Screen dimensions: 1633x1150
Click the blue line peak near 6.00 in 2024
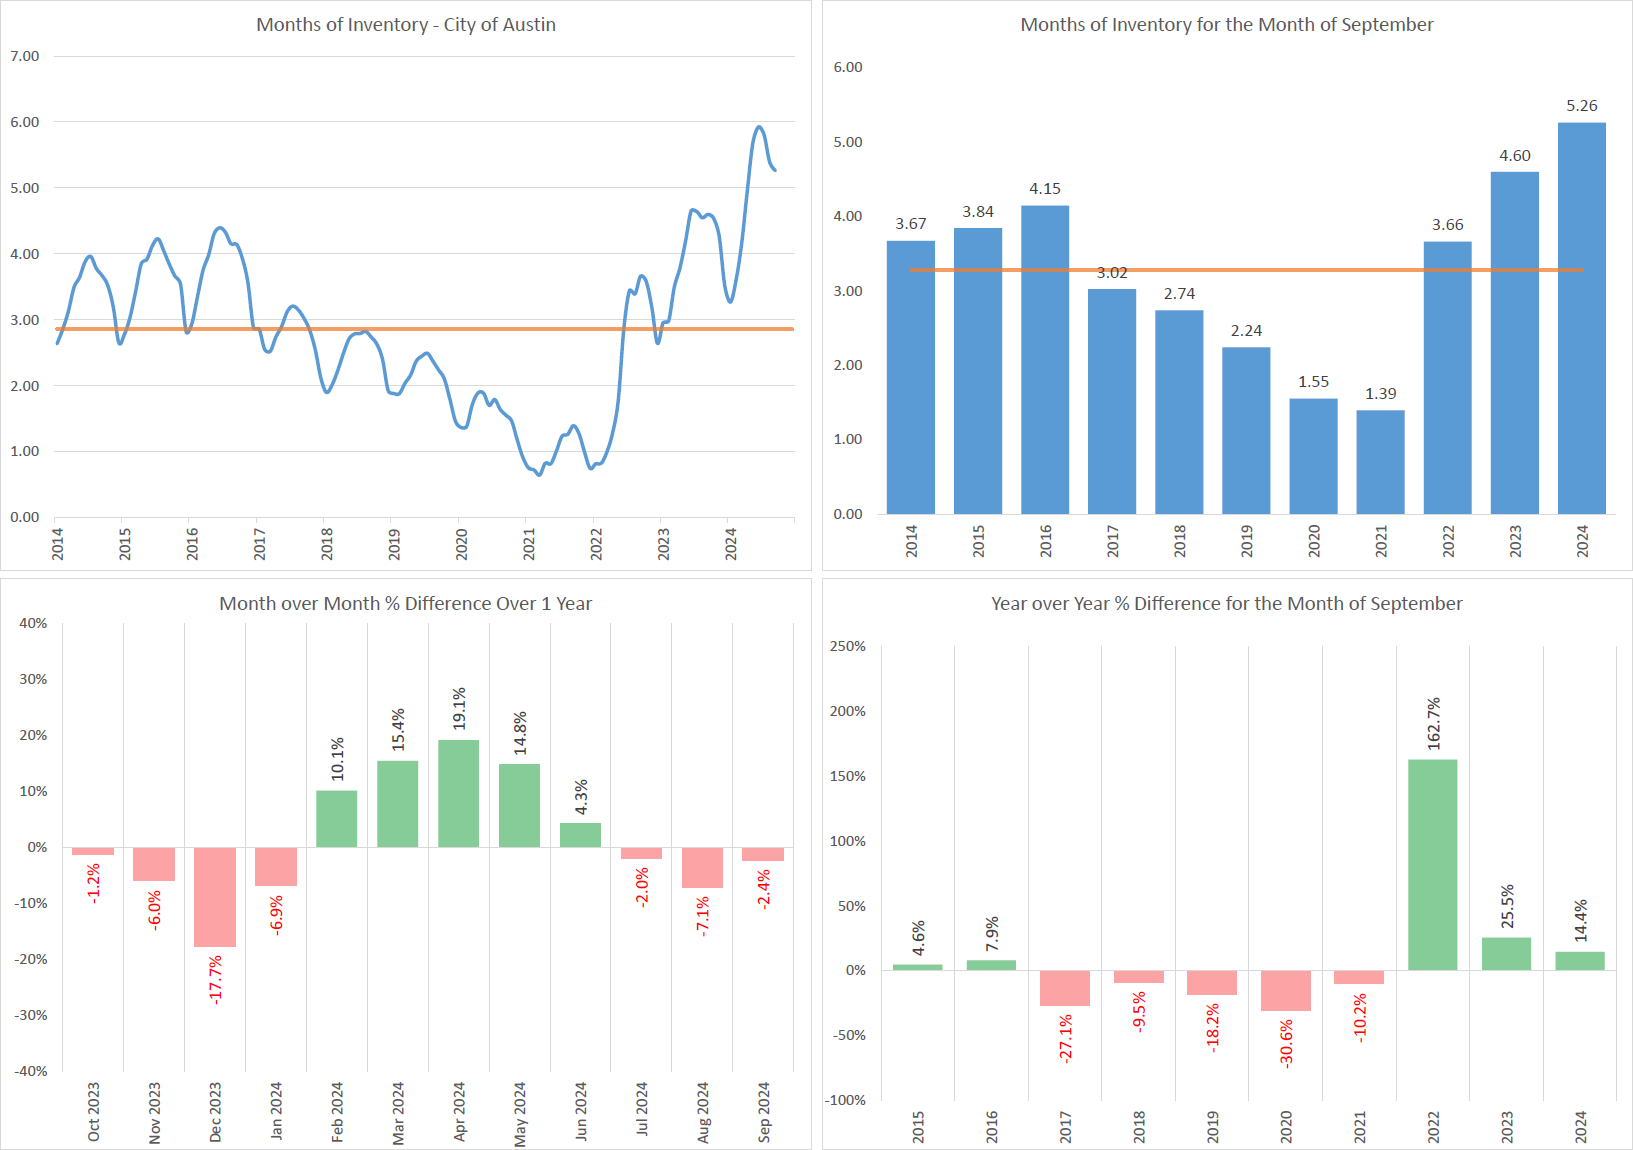coord(759,128)
